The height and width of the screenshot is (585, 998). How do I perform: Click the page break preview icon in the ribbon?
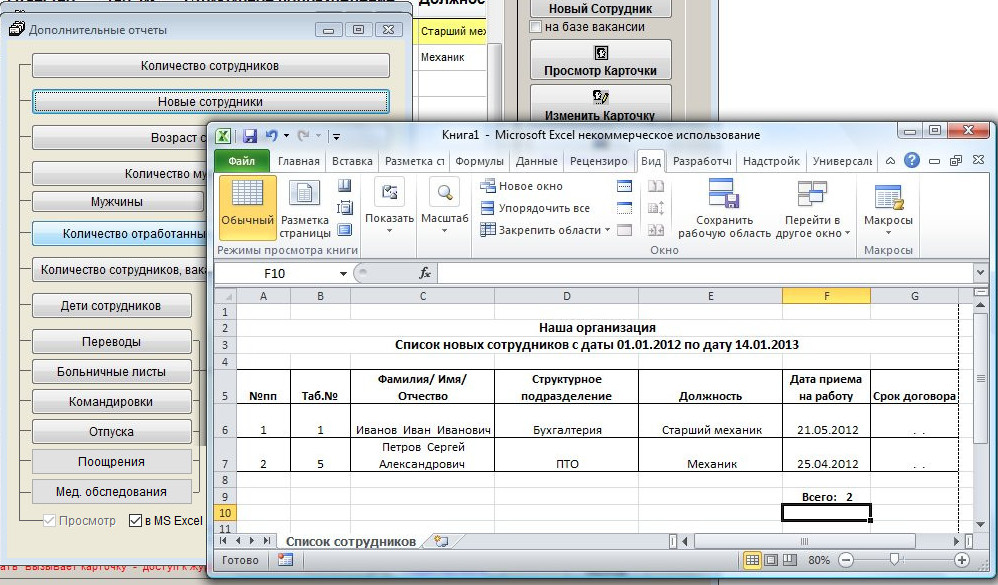coord(344,186)
